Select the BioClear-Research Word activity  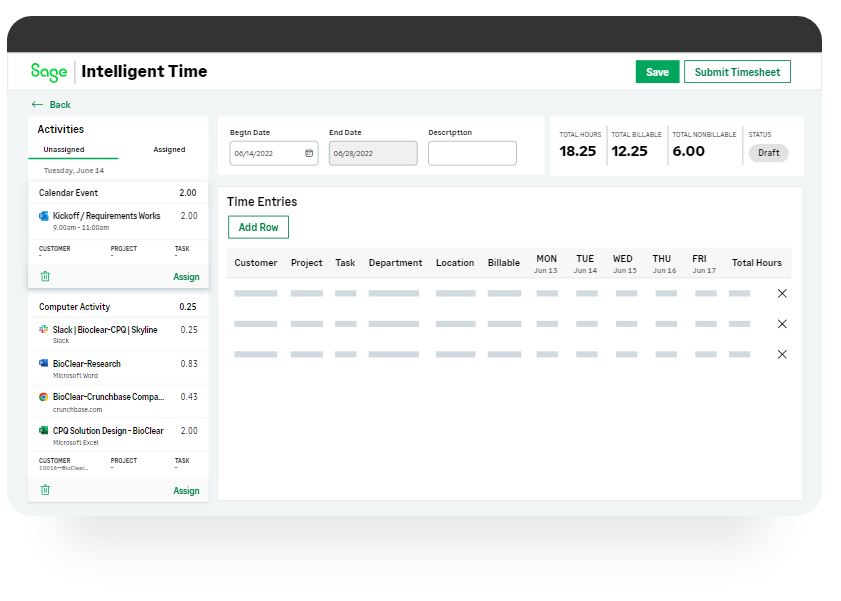(118, 368)
